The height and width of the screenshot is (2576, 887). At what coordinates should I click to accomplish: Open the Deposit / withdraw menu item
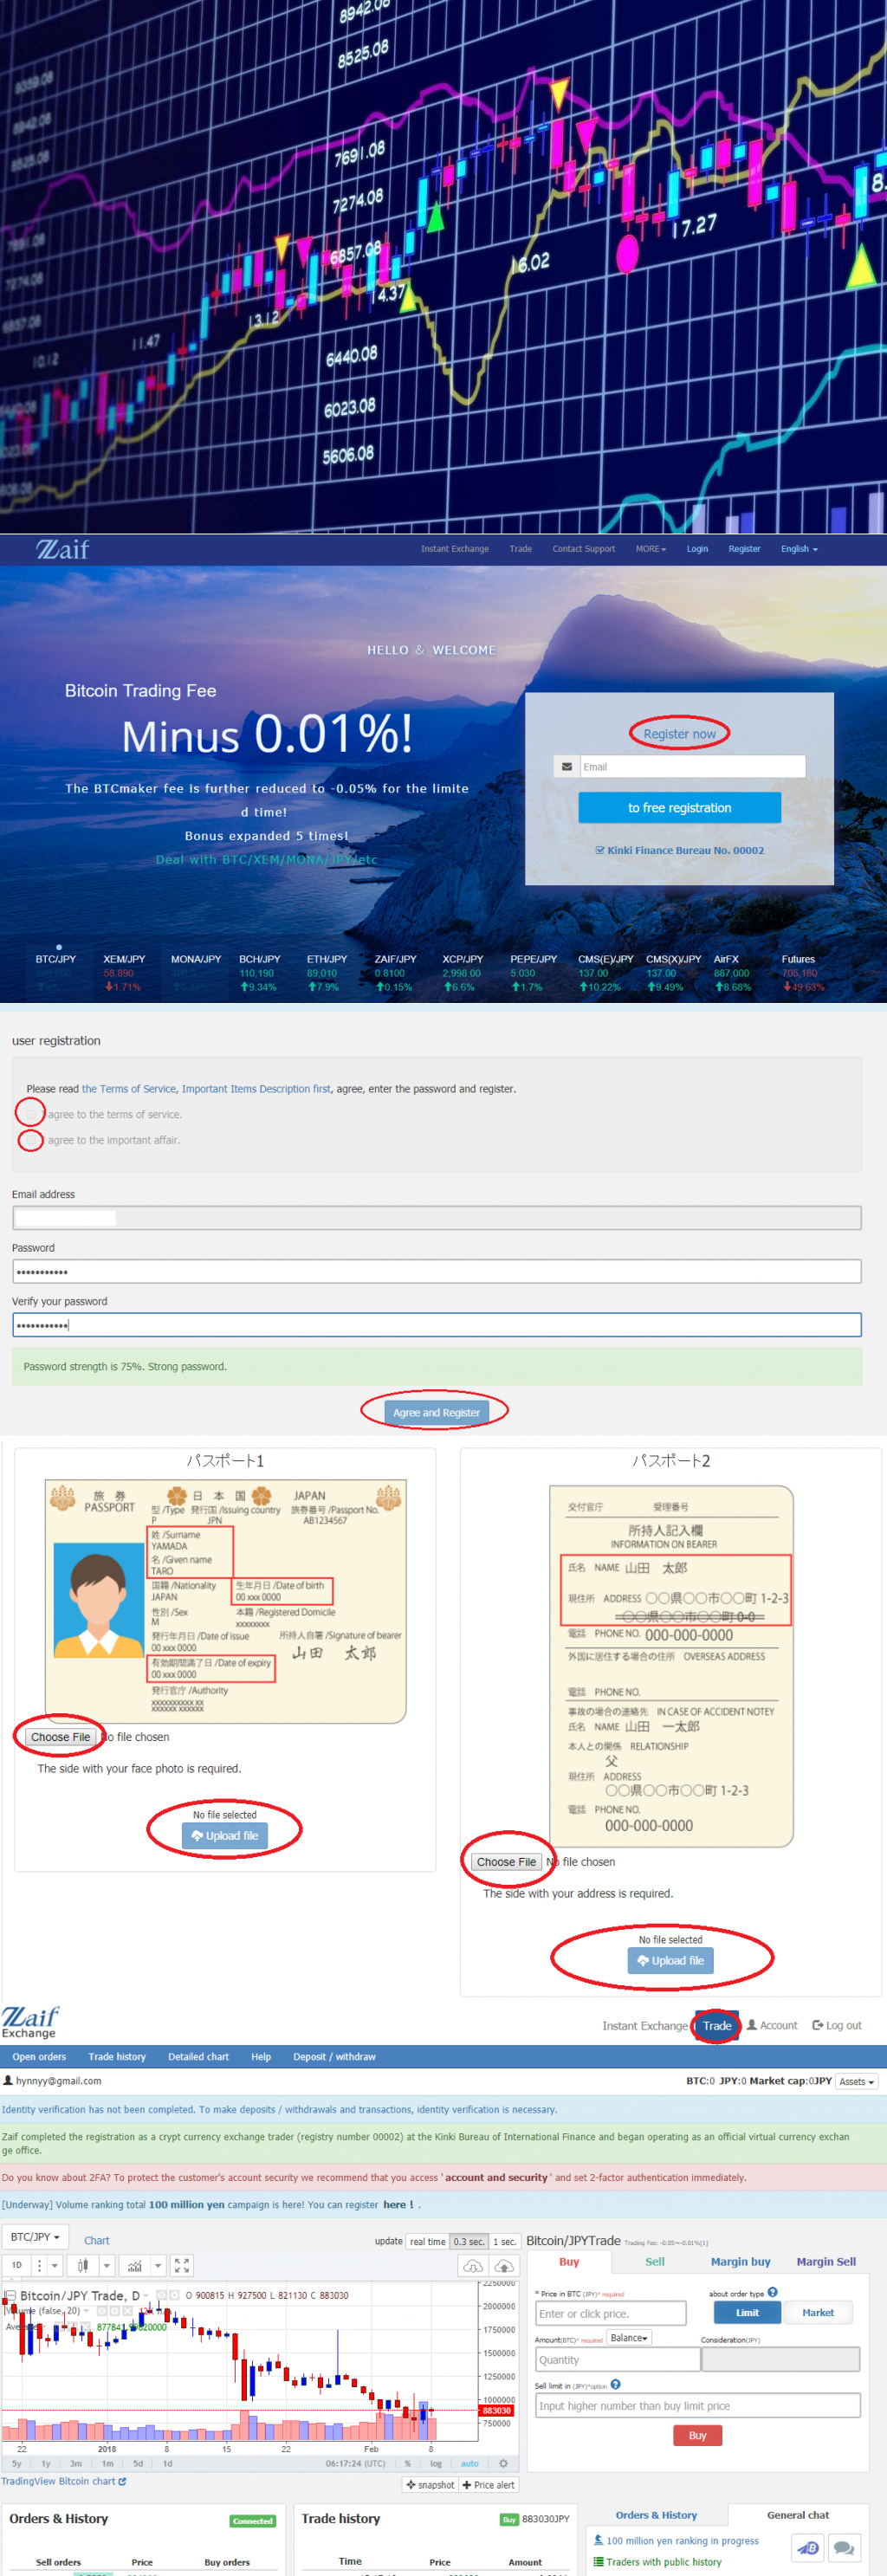(x=334, y=2056)
